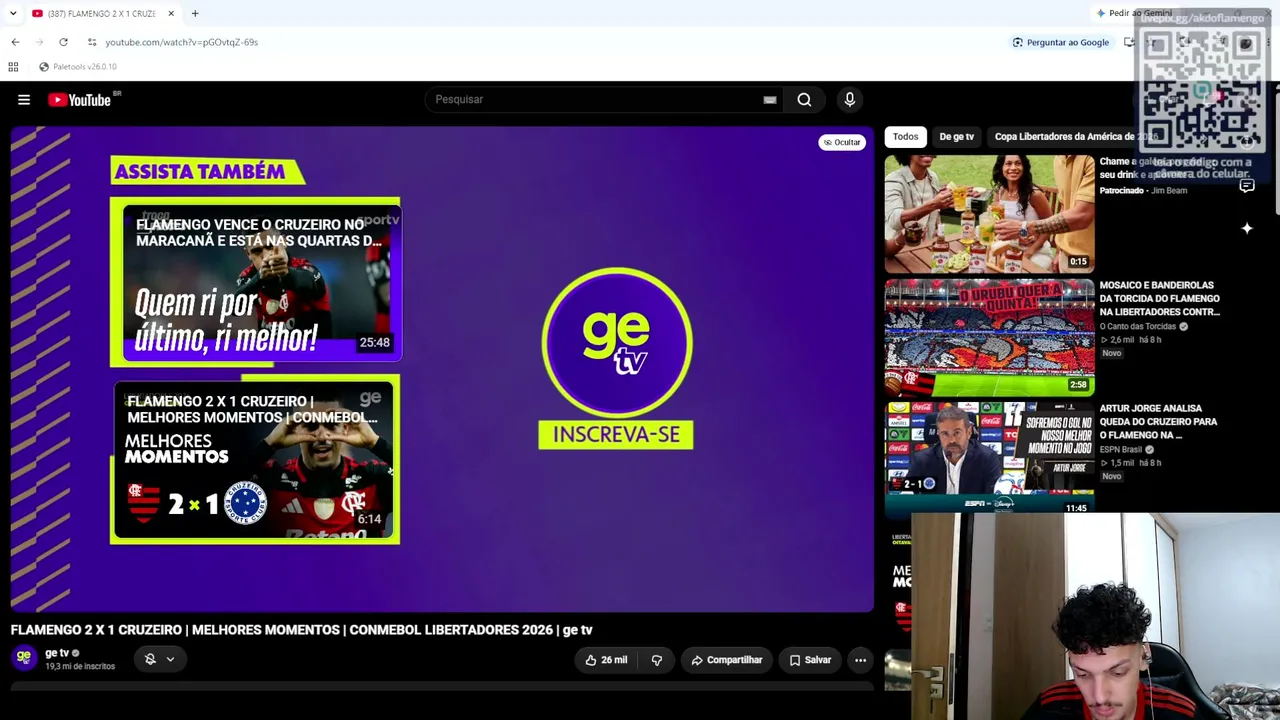
Task: Select Copa Libertadores da América chip
Action: pyautogui.click(x=1076, y=137)
